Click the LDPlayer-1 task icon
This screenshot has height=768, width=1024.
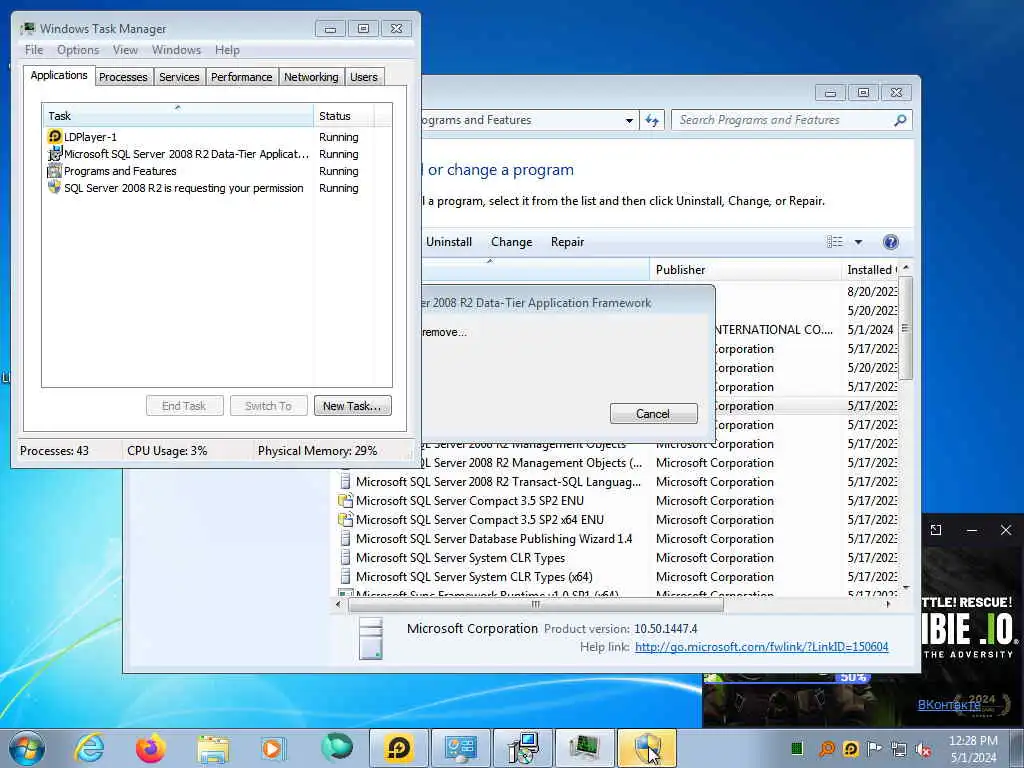pos(55,136)
